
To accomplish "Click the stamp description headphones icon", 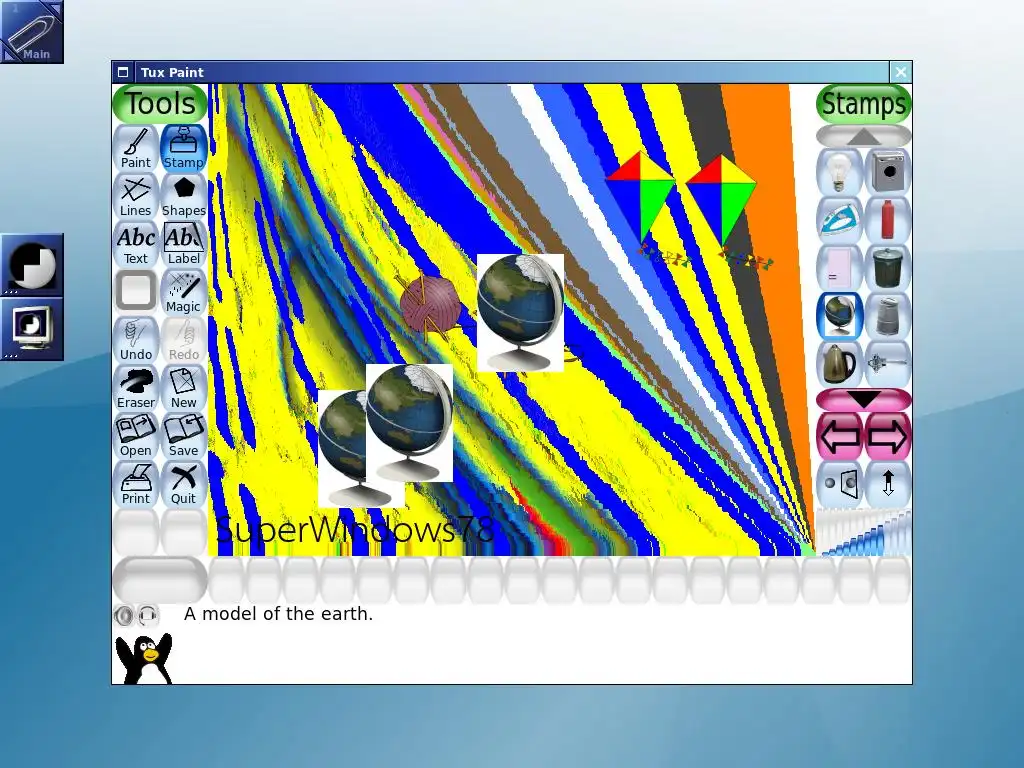I will 148,615.
